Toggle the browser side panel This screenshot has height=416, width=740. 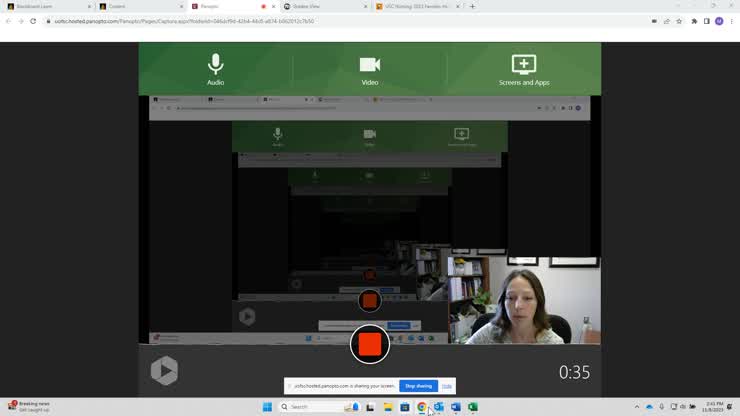(706, 21)
